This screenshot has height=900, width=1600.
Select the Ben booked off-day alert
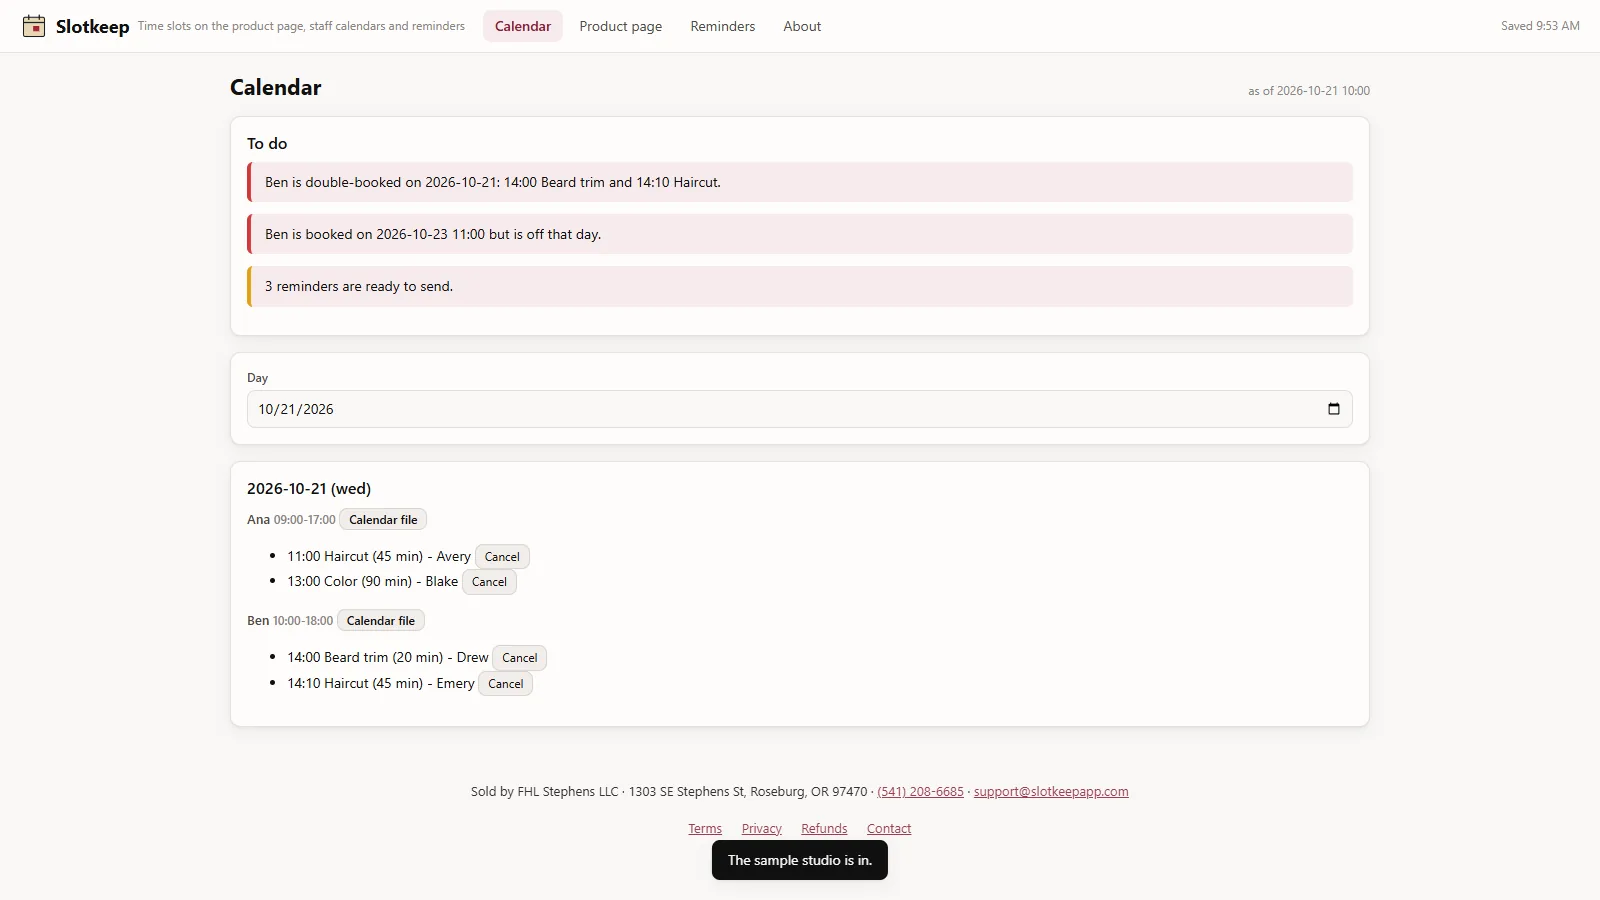[800, 234]
